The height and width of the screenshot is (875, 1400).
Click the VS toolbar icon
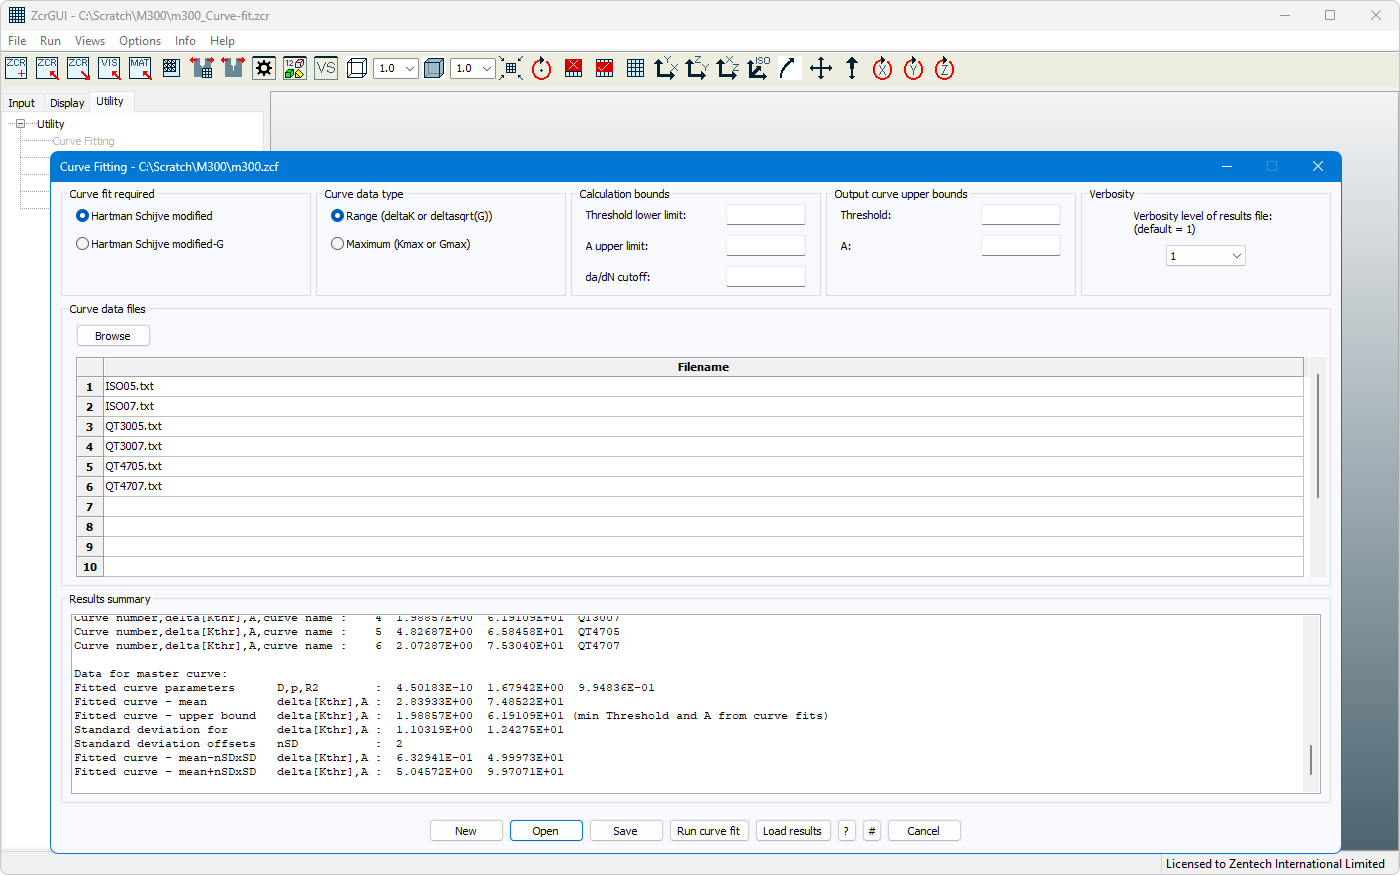click(x=326, y=68)
